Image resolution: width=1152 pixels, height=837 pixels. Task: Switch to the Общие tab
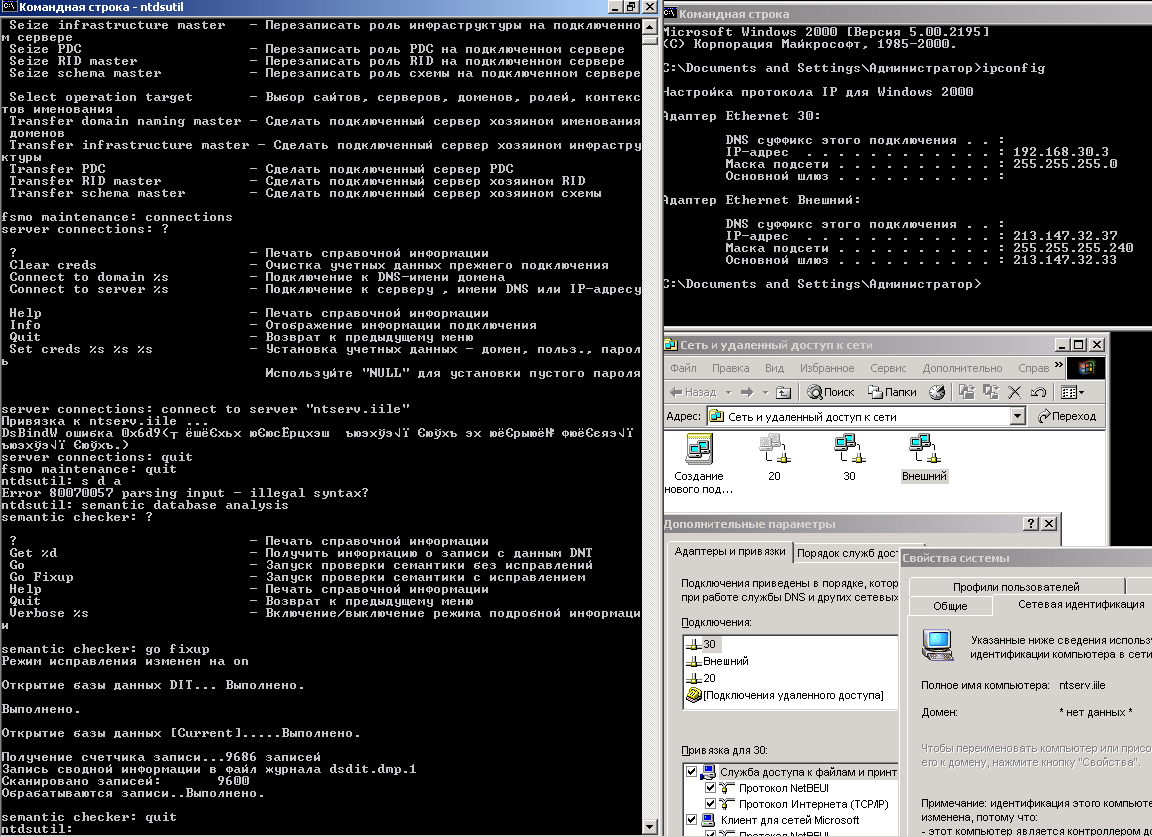[x=950, y=606]
